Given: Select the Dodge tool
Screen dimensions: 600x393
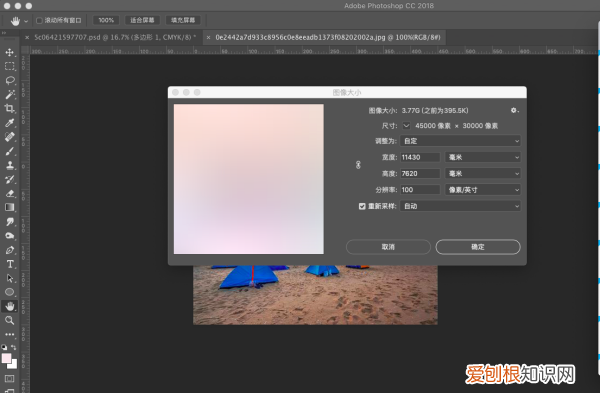Looking at the screenshot, I should pyautogui.click(x=10, y=236).
